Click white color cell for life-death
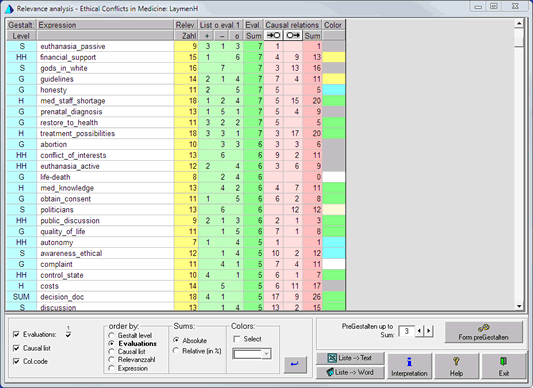 pos(333,177)
